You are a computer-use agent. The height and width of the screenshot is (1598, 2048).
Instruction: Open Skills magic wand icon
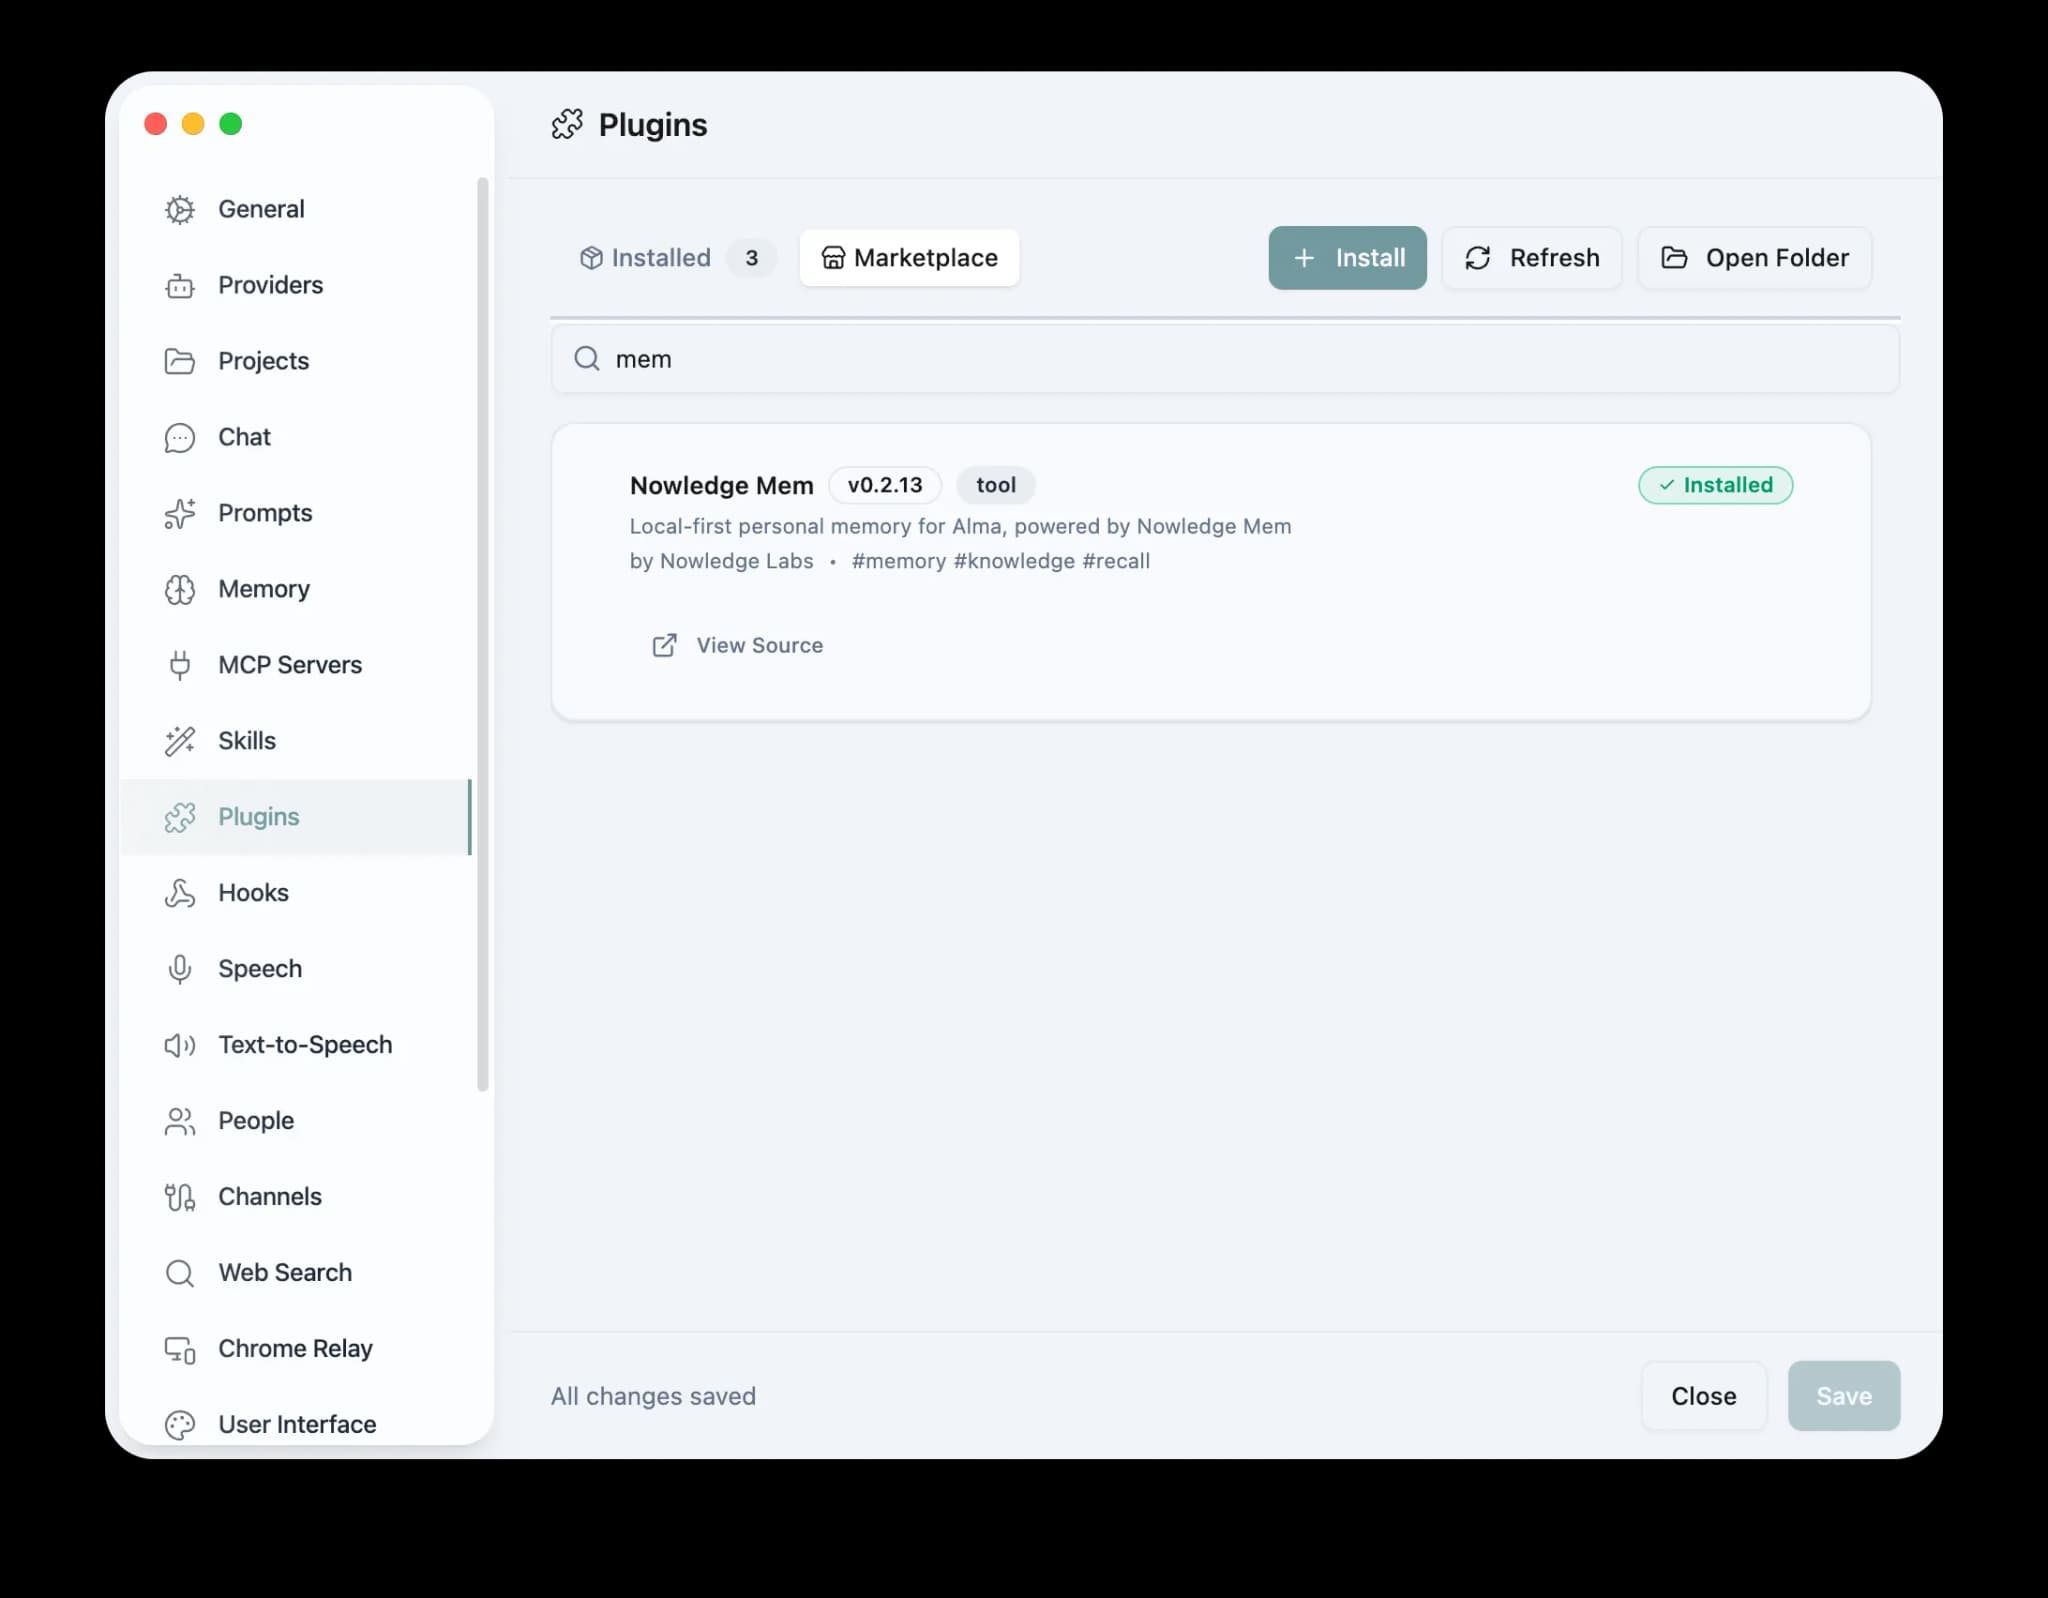click(x=180, y=741)
